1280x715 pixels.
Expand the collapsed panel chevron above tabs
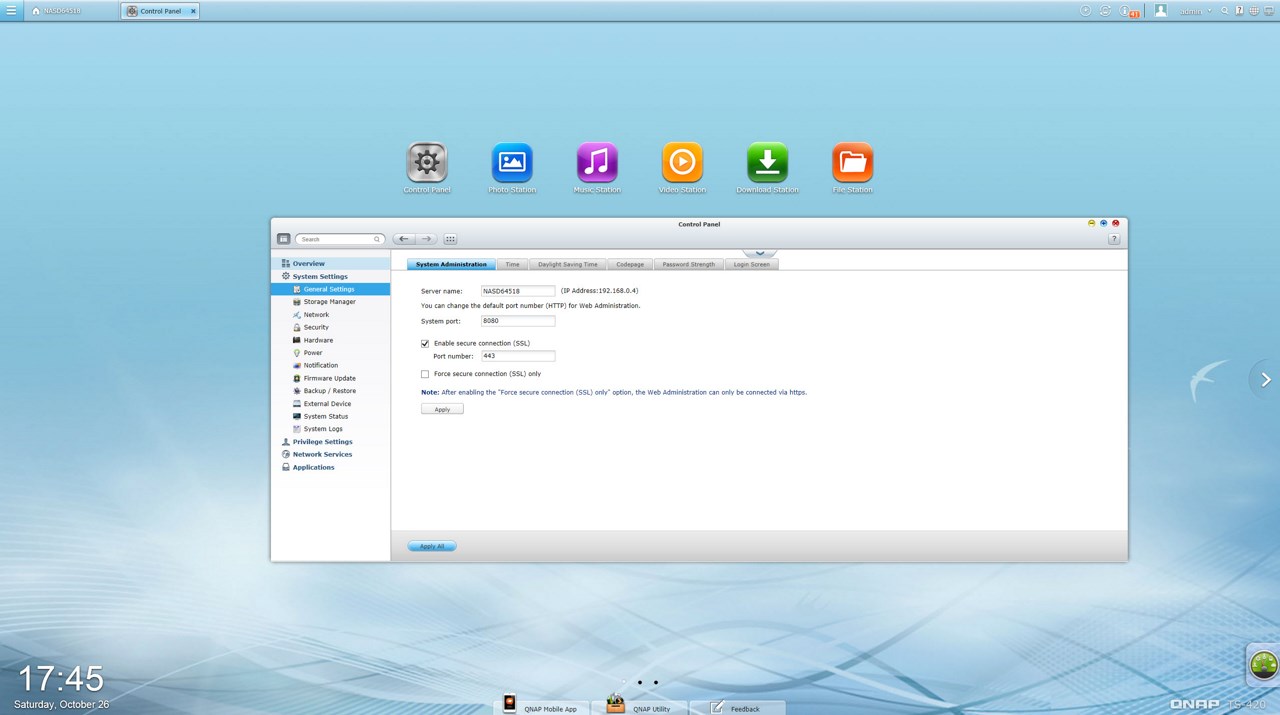pyautogui.click(x=759, y=253)
